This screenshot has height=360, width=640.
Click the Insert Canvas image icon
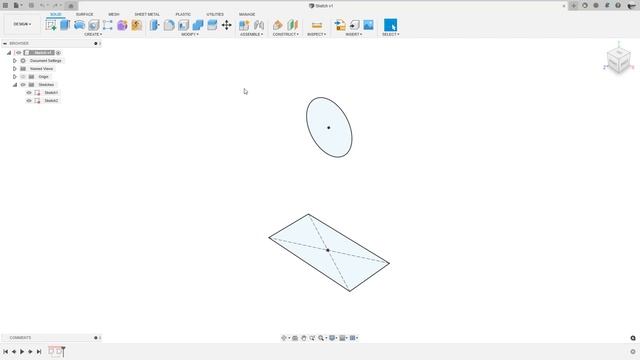click(369, 25)
